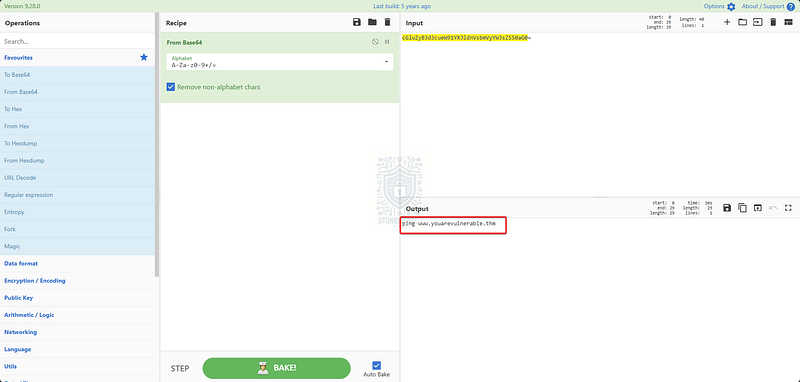Expand the Language category
800x382 pixels.
pos(78,349)
